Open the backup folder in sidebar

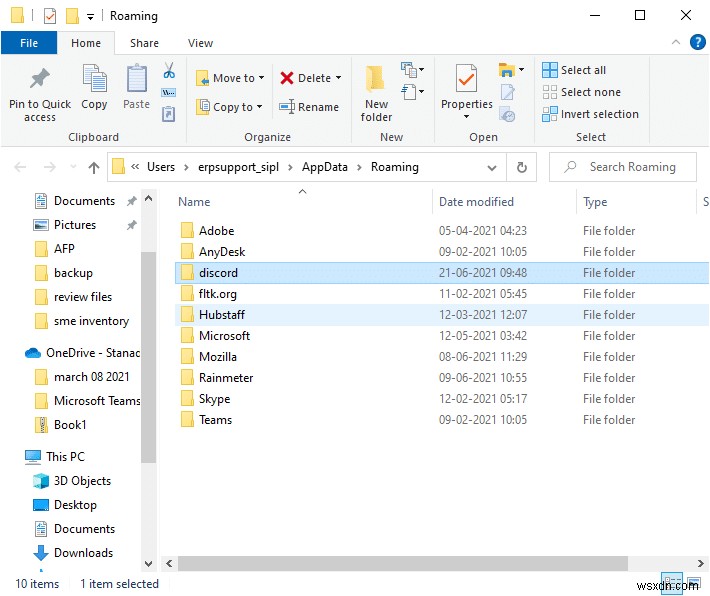point(73,273)
